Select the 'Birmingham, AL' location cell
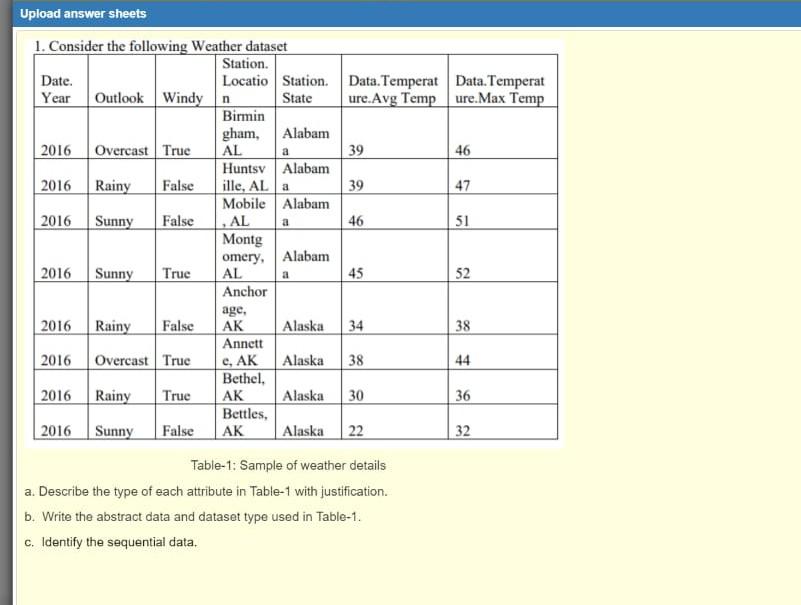 click(243, 133)
